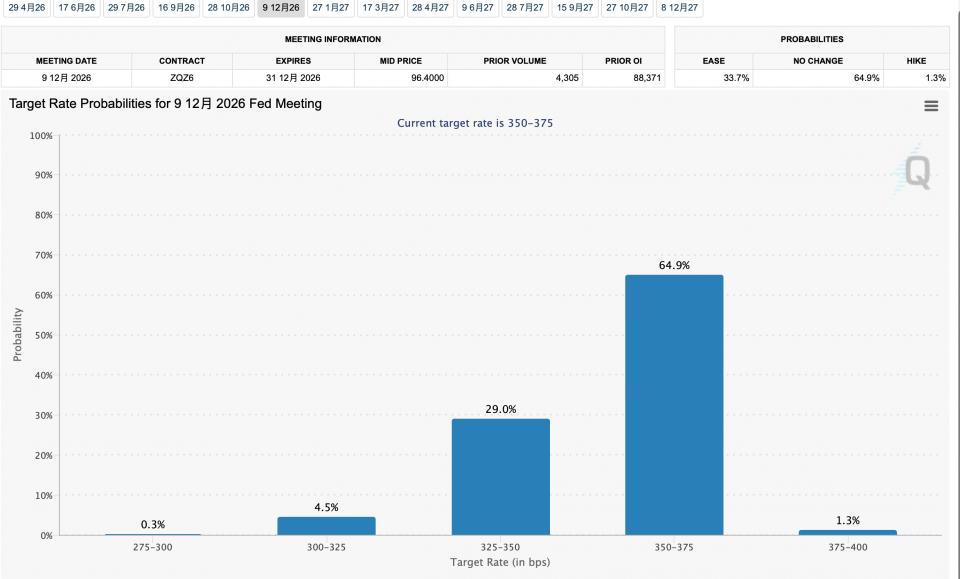The image size is (960, 579).
Task: Click the small 375-400 probability bar
Action: coord(847,532)
